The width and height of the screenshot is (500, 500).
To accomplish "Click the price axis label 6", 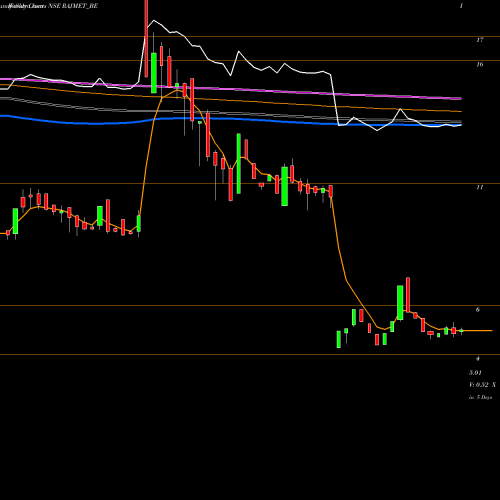I will [x=478, y=310].
